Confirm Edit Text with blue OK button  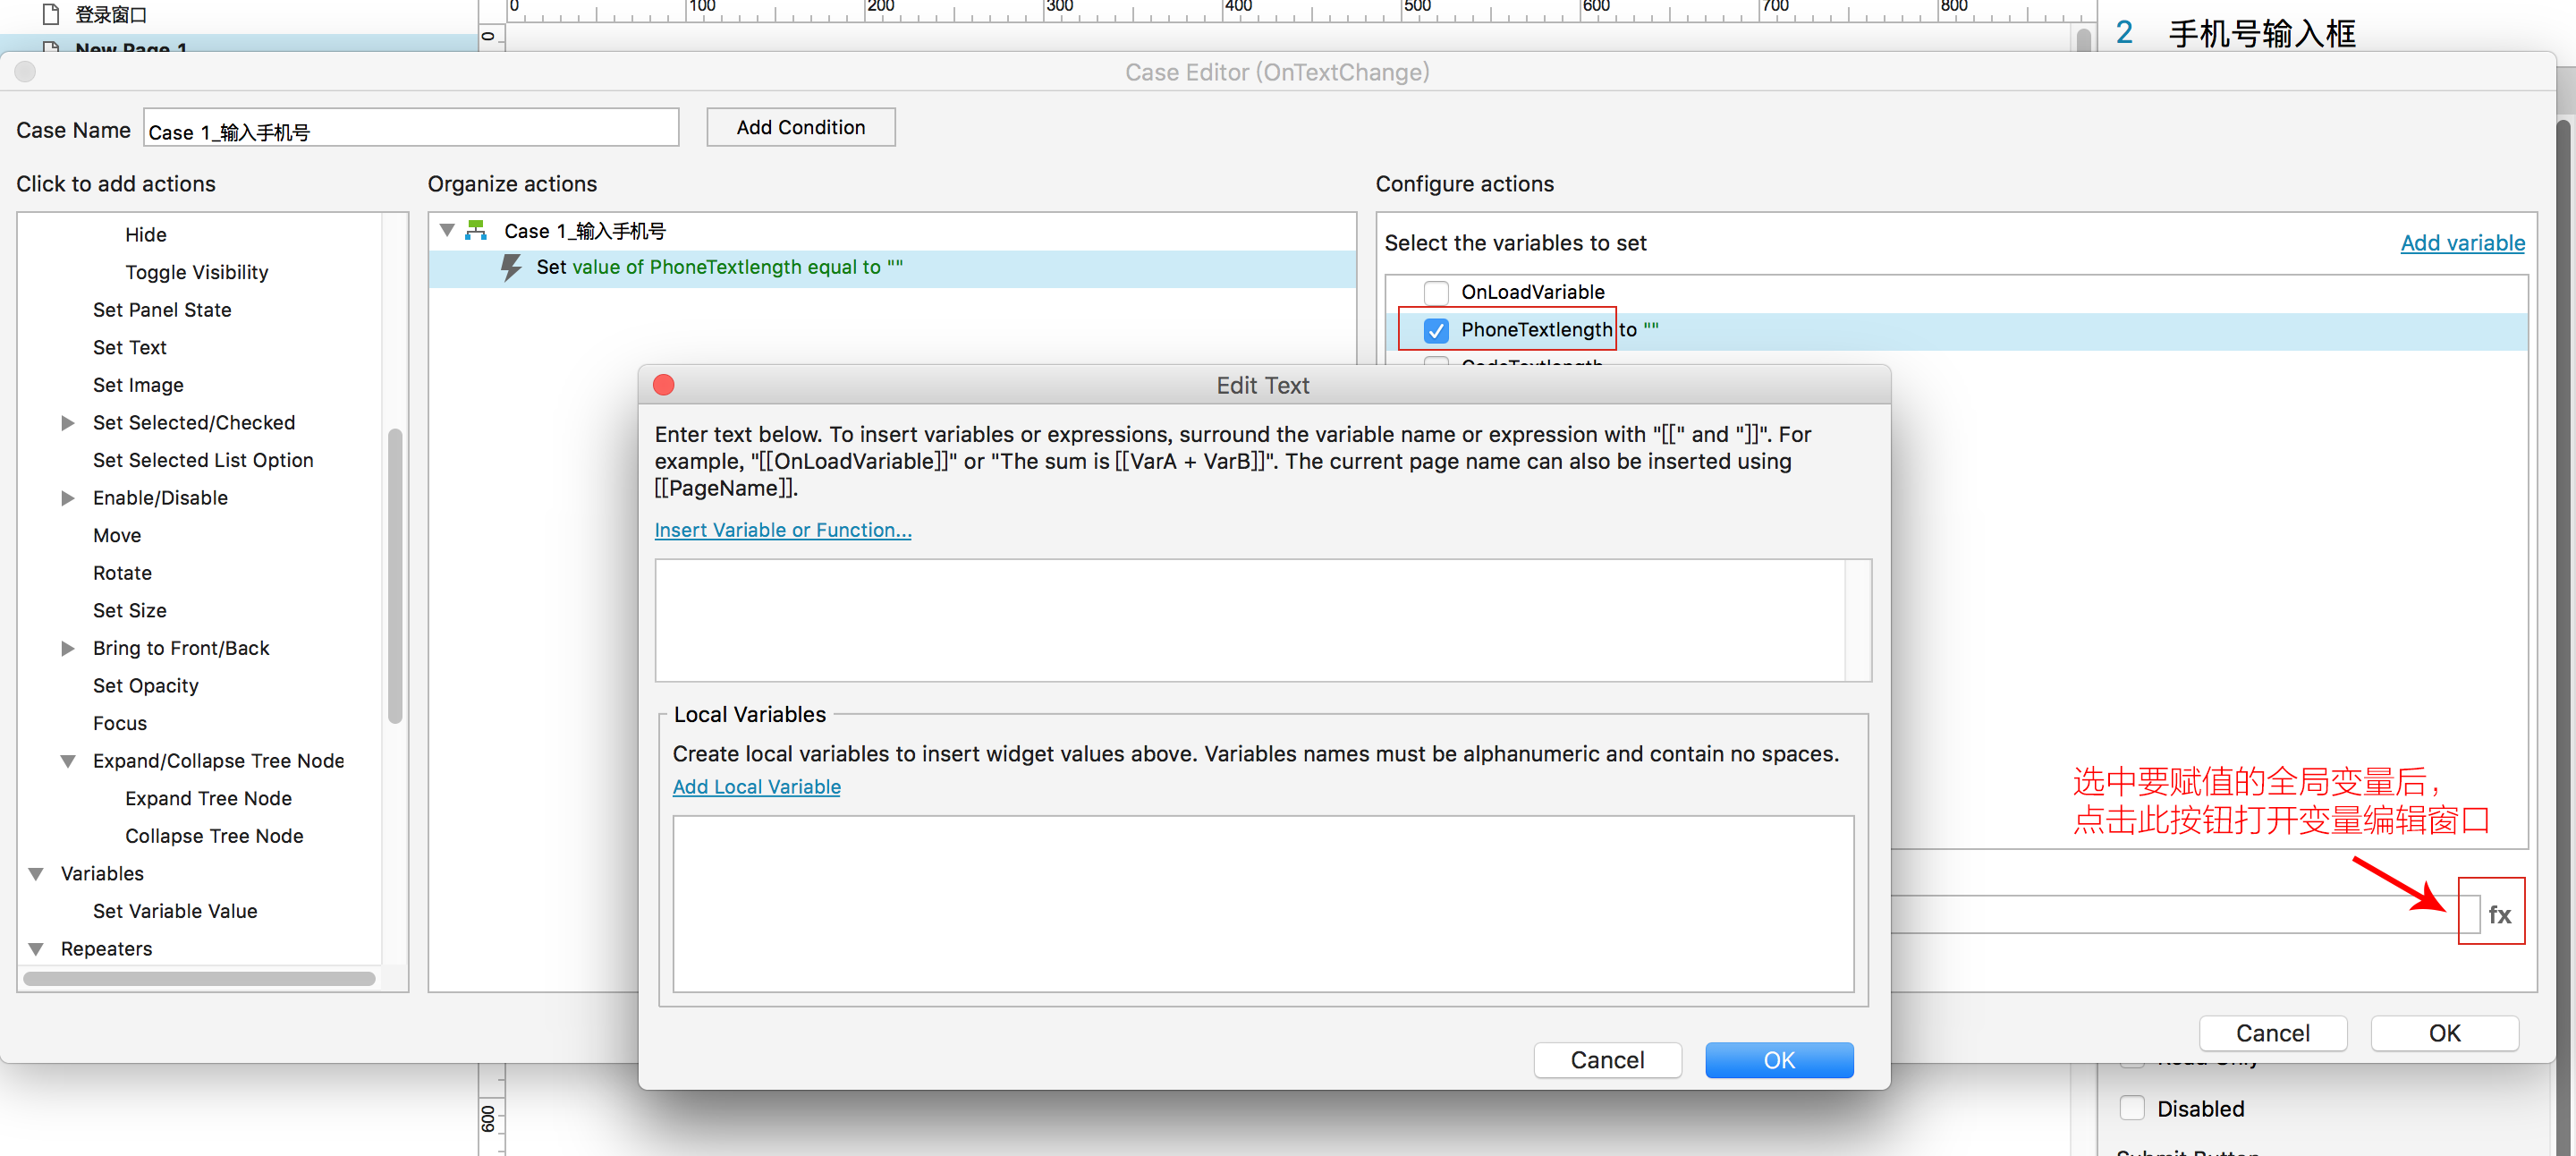tap(1778, 1060)
